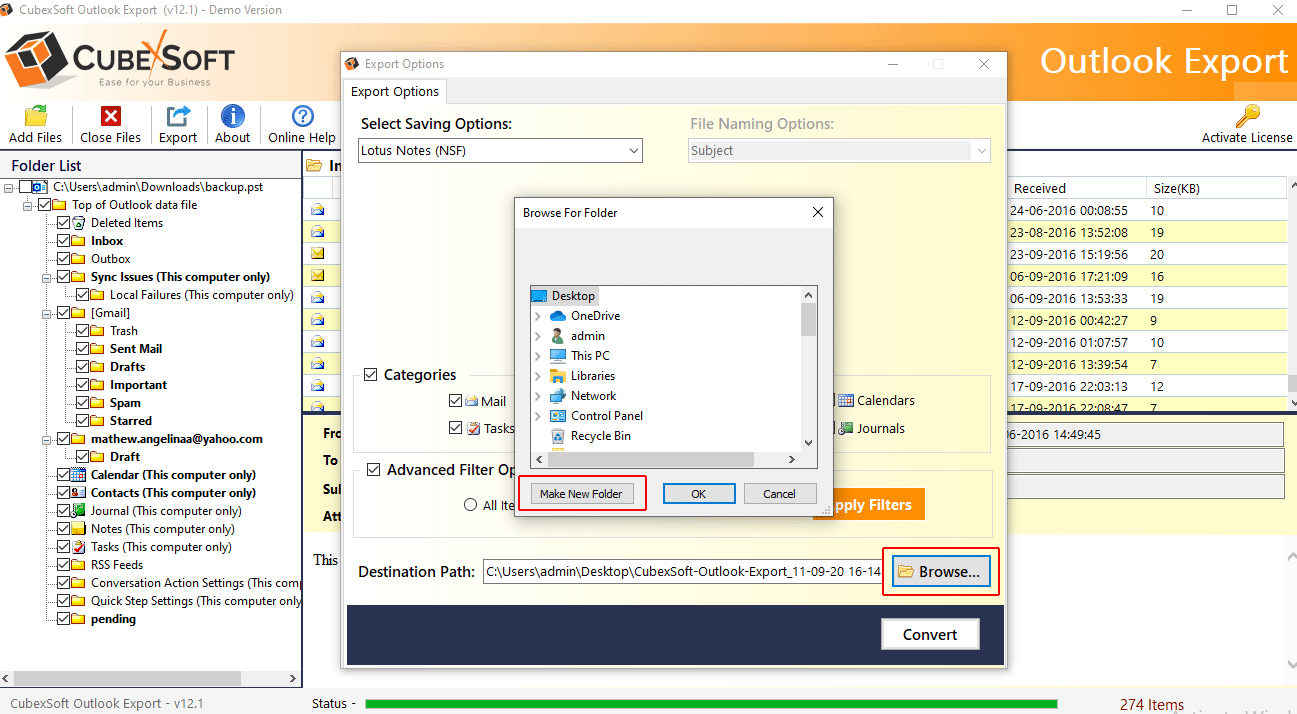Expand the admin folder node

tap(538, 336)
